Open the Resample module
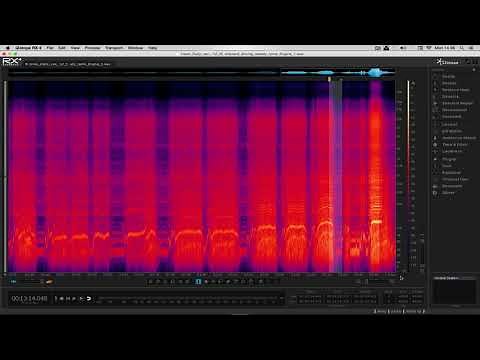This screenshot has width=480, height=360. pyautogui.click(x=452, y=186)
